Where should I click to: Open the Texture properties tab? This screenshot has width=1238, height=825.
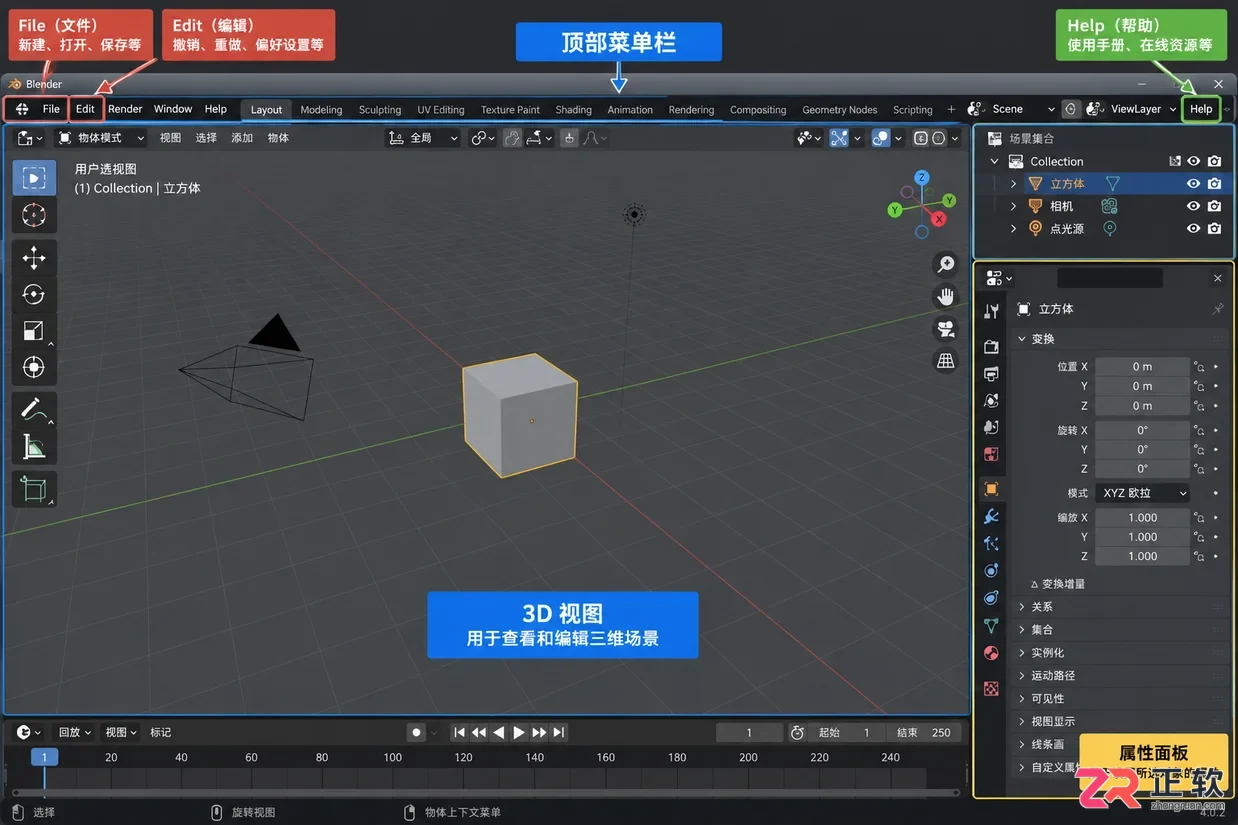tap(991, 688)
